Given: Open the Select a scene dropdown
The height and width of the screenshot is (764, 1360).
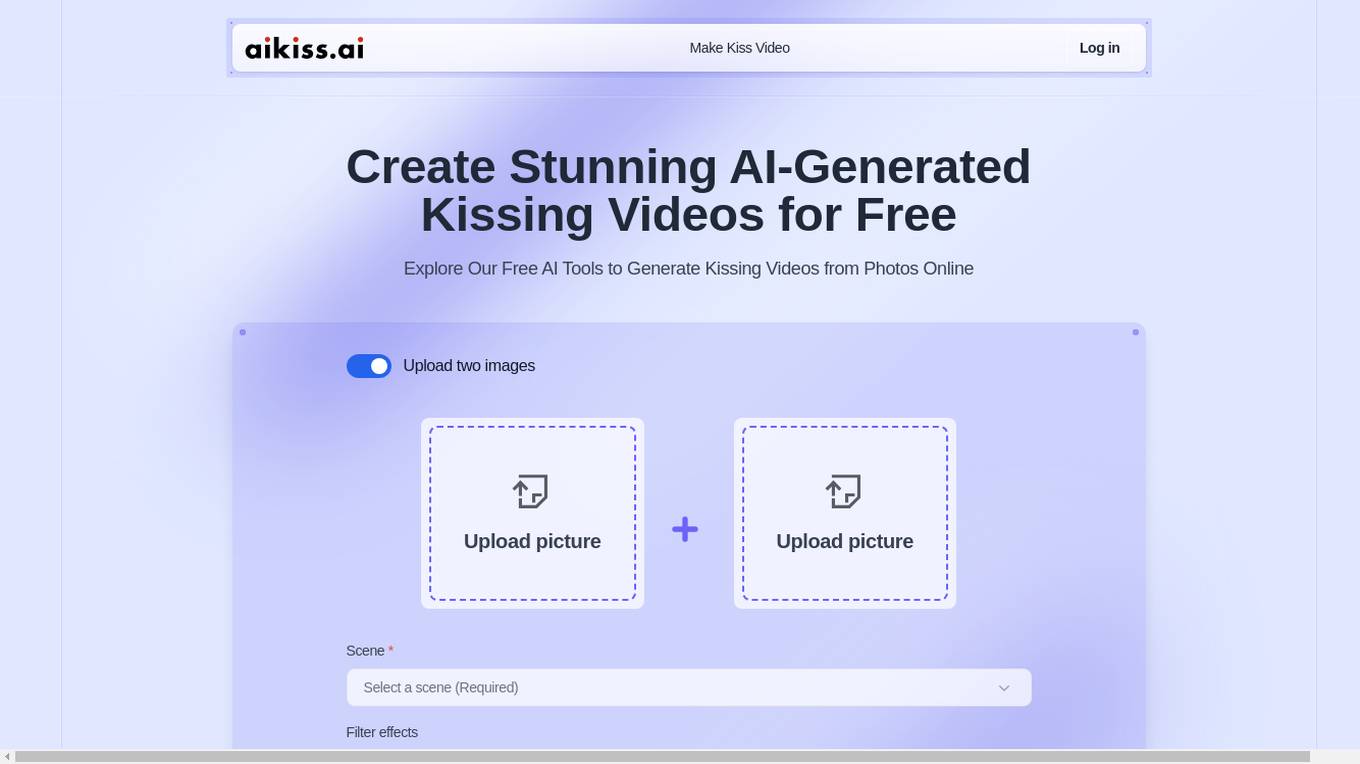Looking at the screenshot, I should click(689, 687).
